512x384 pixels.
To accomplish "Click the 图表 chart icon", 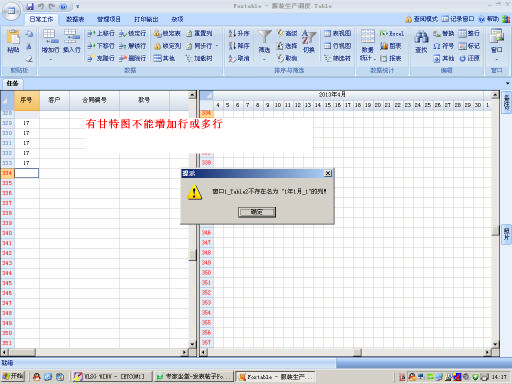I will [x=384, y=46].
